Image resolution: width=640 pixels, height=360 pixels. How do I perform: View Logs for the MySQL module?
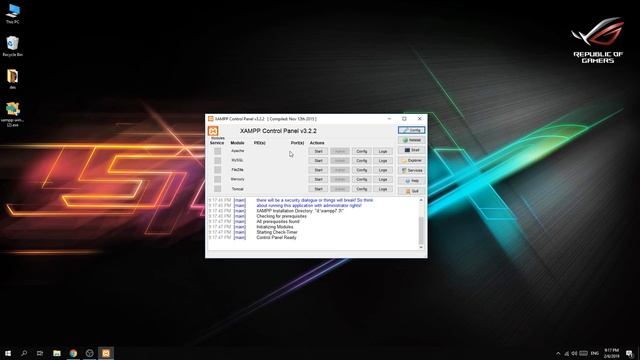tap(383, 161)
